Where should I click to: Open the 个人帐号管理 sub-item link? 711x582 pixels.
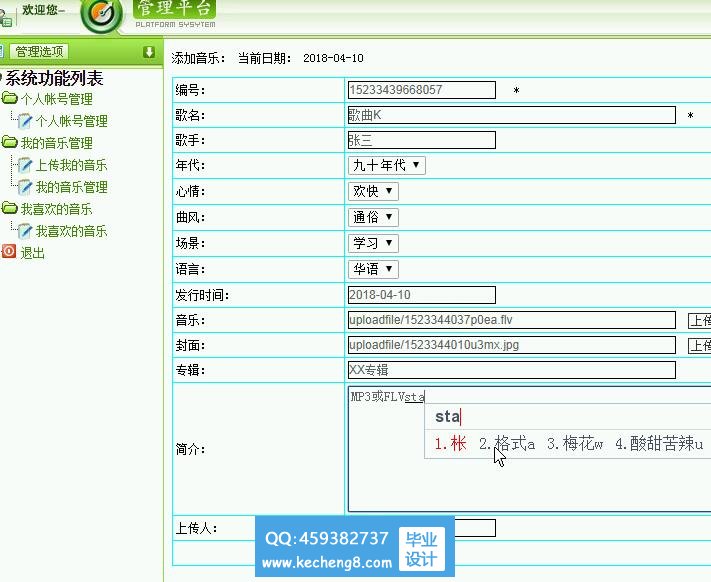click(x=72, y=121)
